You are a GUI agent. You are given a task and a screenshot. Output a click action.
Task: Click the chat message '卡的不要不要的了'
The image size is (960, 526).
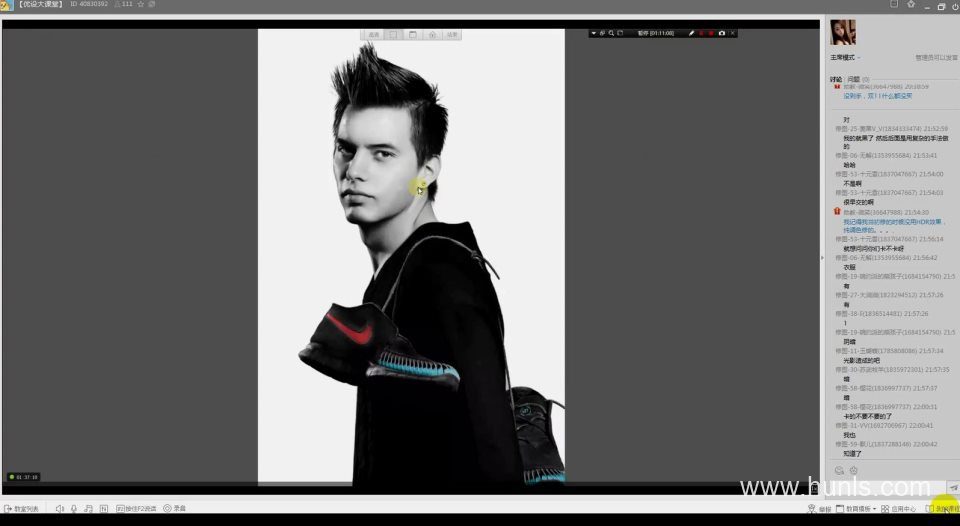pos(868,416)
